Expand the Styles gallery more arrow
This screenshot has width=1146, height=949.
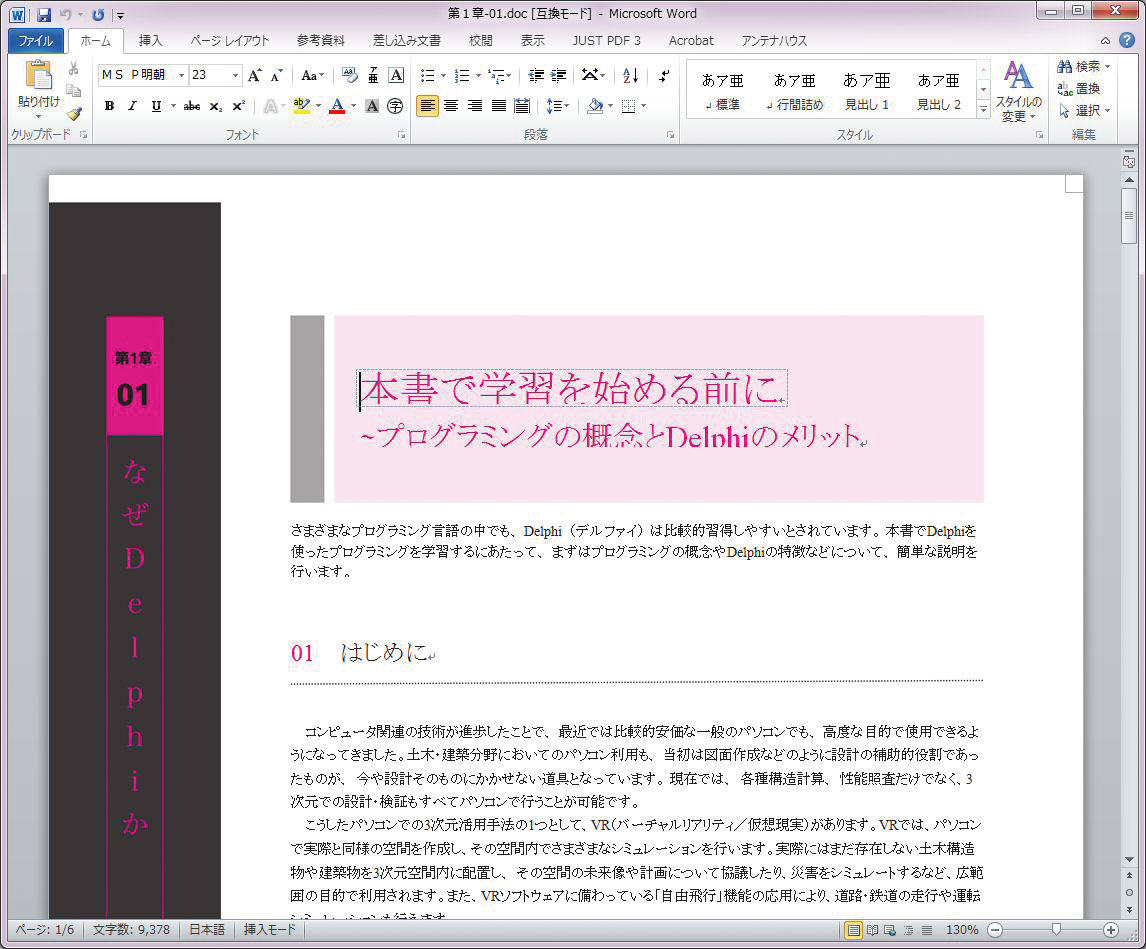click(984, 110)
